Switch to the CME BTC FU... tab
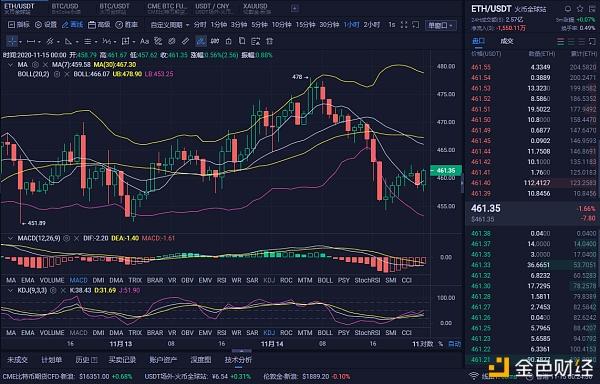 pyautogui.click(x=166, y=7)
